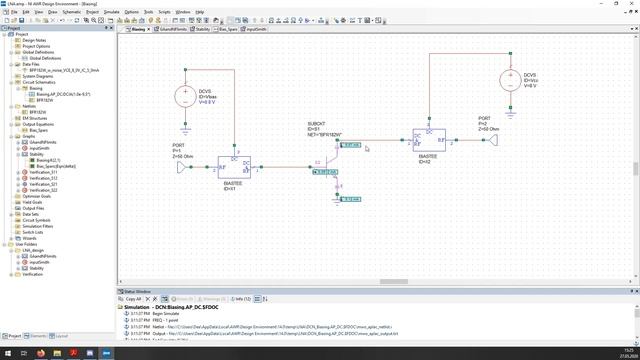Collapse the Circuit Schematics tree node

[11, 82]
